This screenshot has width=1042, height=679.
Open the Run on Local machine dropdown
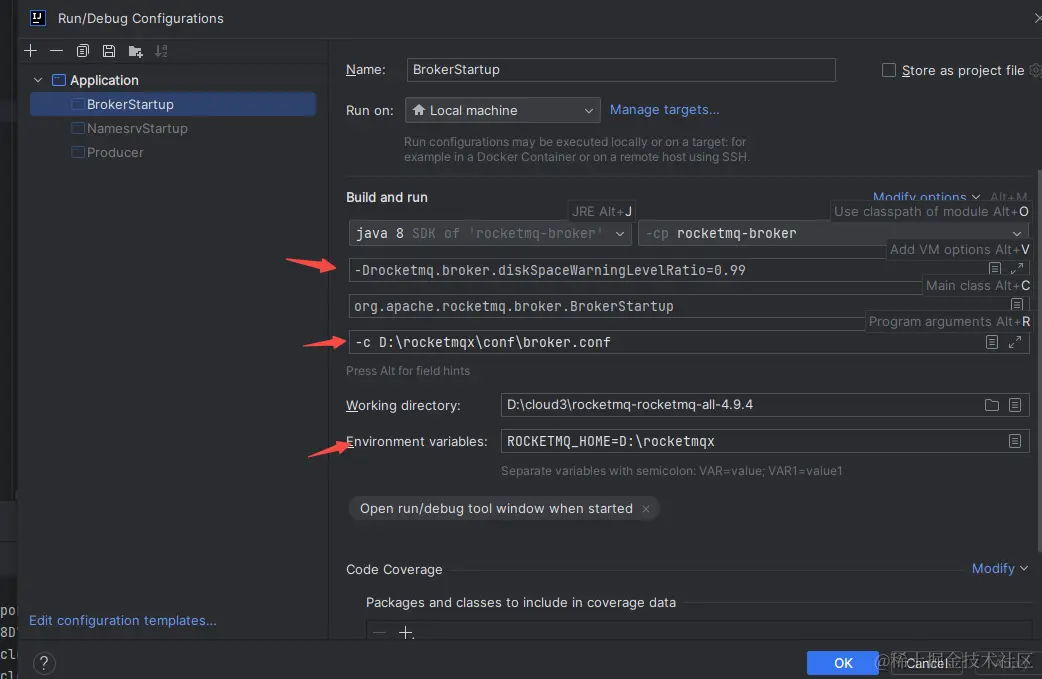[x=502, y=110]
